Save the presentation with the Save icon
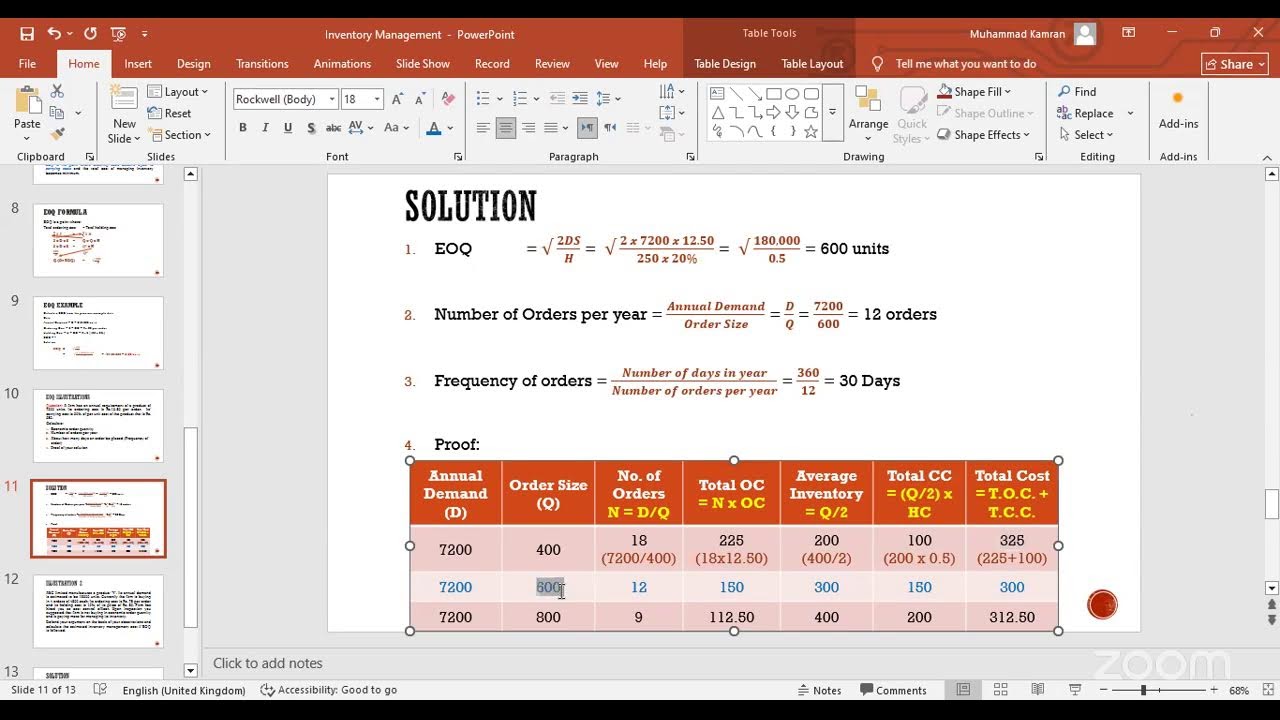This screenshot has width=1280, height=720. [x=27, y=34]
